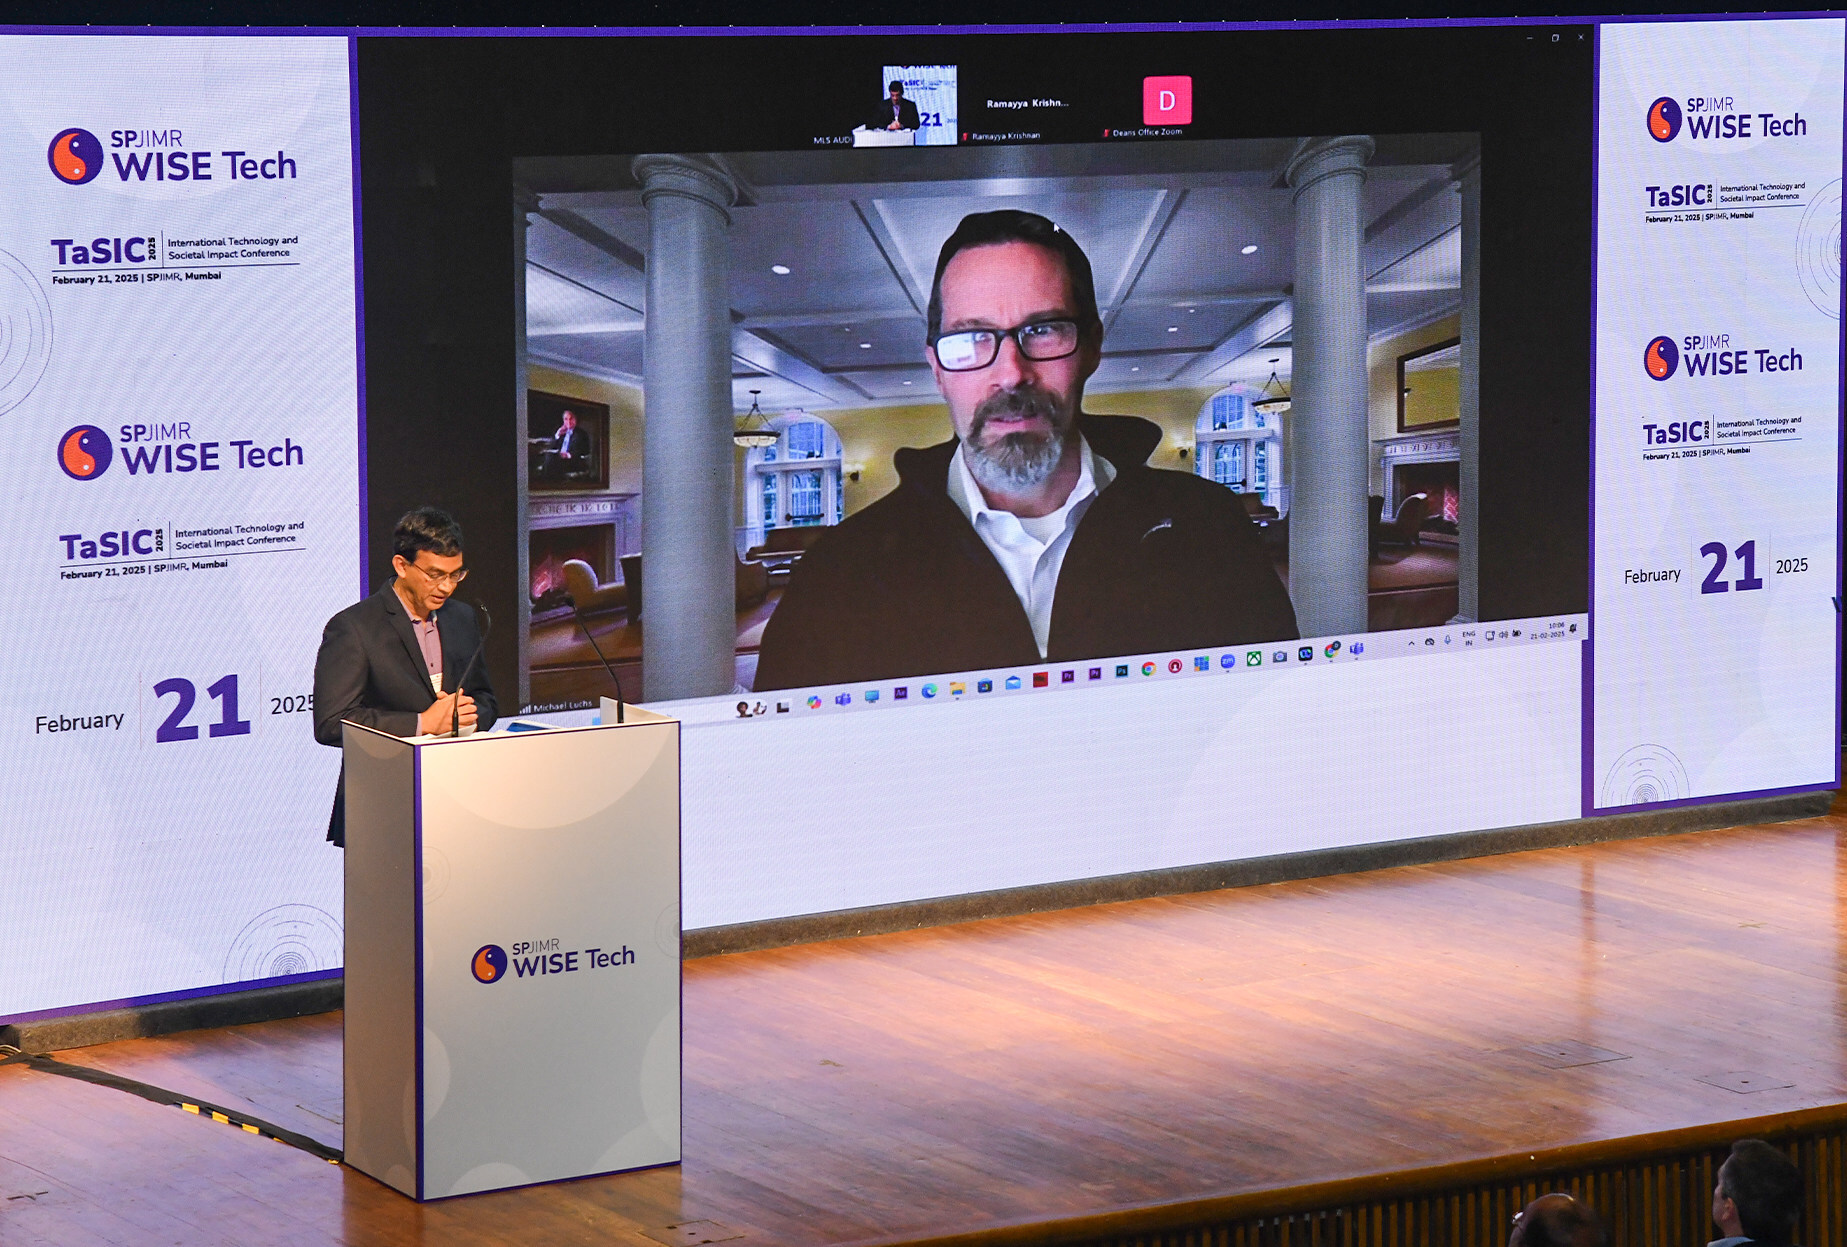This screenshot has width=1847, height=1247.
Task: Select the Ramayya Krishnan participant tile
Action: [1027, 105]
